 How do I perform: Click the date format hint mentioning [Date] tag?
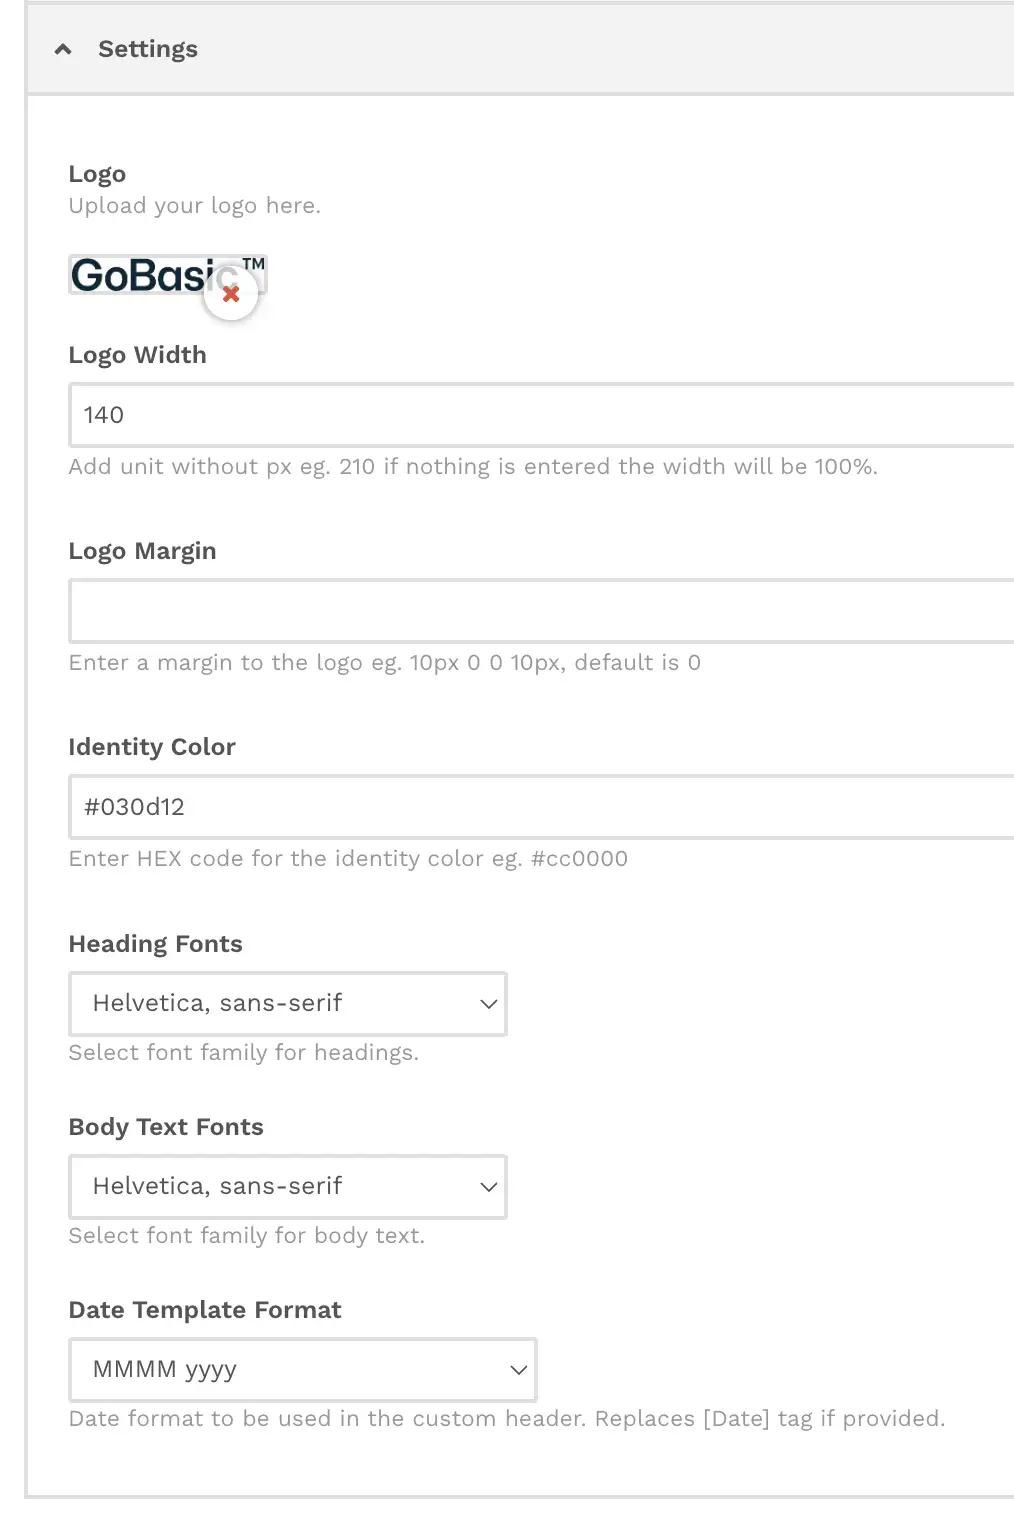[x=507, y=1419]
